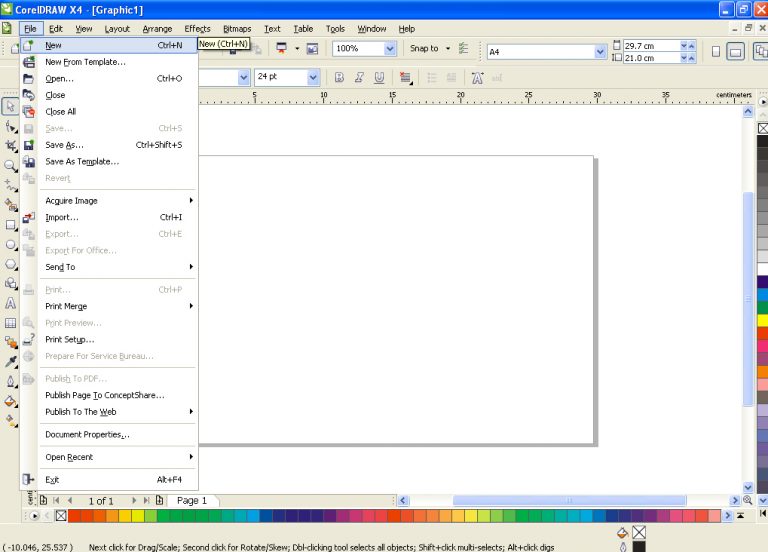This screenshot has width=768, height=552.
Task: Toggle Underline text formatting
Action: (379, 77)
